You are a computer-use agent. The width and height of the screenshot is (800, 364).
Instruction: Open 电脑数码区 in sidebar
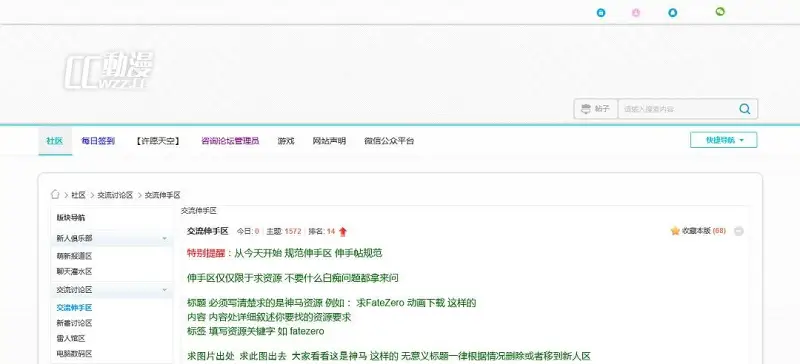(x=74, y=354)
